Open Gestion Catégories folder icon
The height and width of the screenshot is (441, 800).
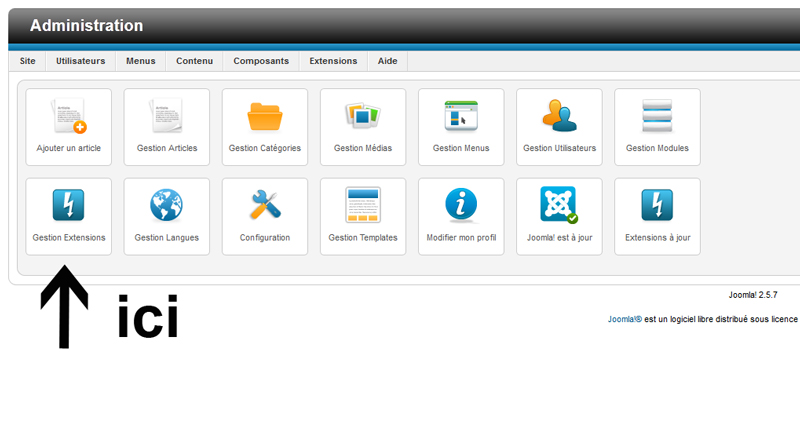point(264,118)
